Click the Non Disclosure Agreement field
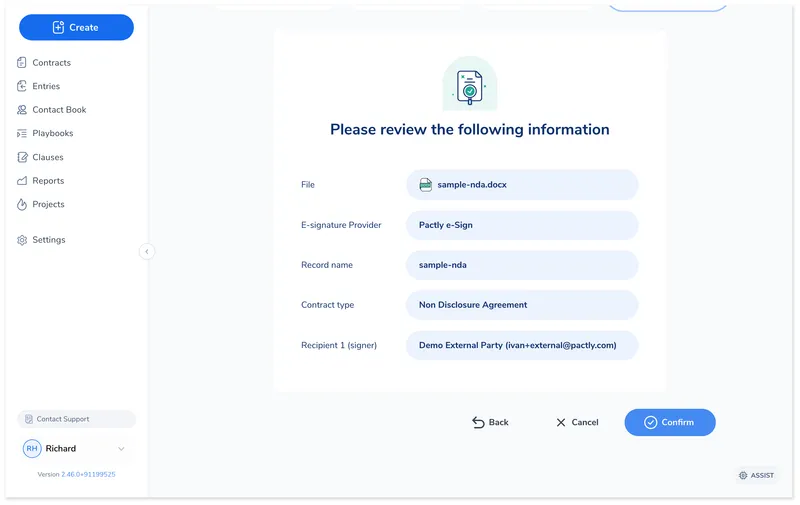800x505 pixels. coord(522,305)
